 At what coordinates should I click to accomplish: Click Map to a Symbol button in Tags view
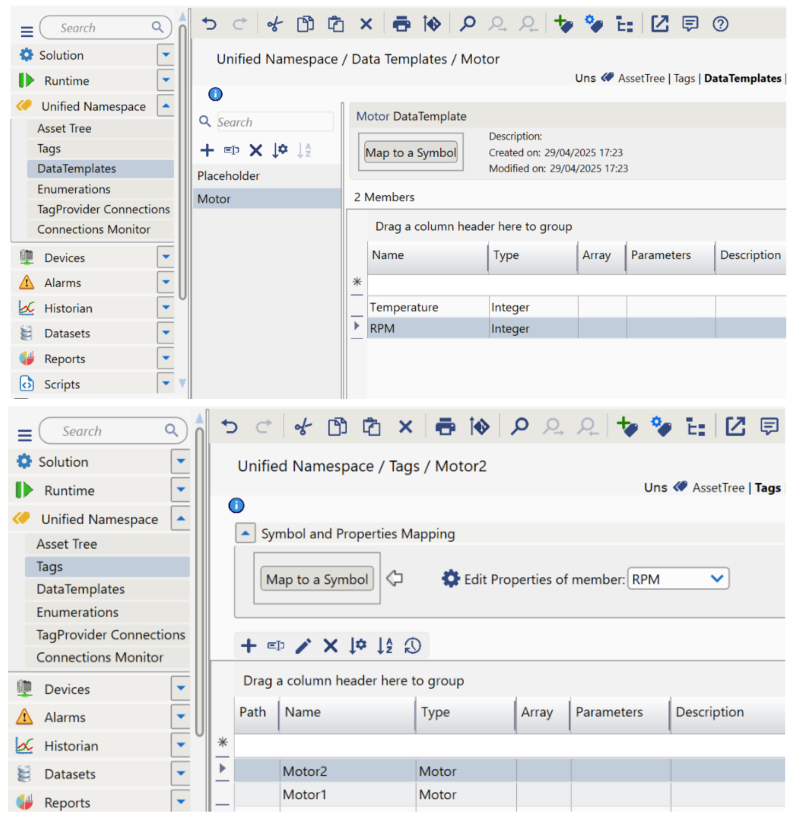[x=317, y=579]
